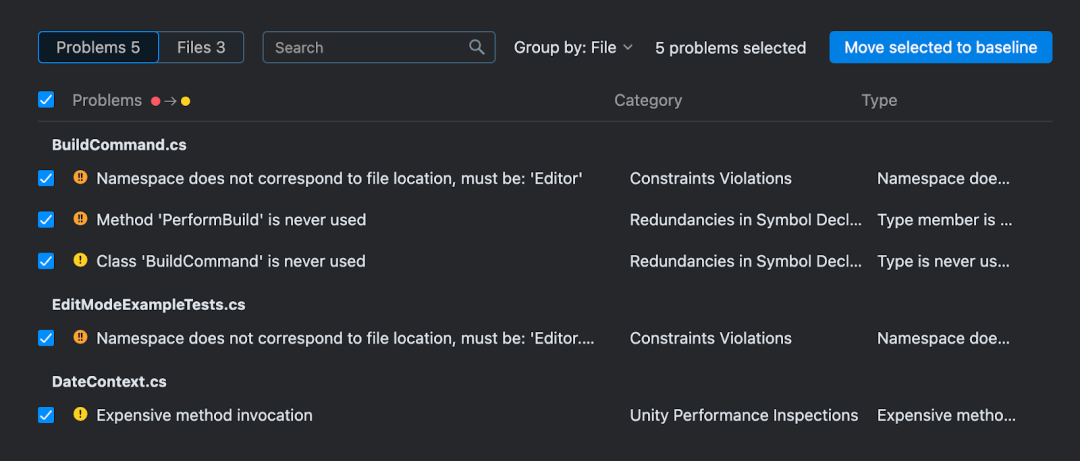This screenshot has height=461, width=1080.
Task: Switch to the Files 3 tab
Action: 201,48
